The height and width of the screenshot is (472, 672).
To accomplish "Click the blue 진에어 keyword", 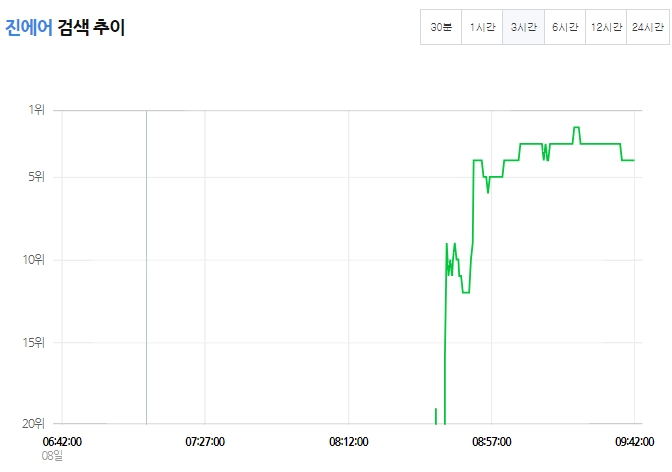I will [x=29, y=28].
